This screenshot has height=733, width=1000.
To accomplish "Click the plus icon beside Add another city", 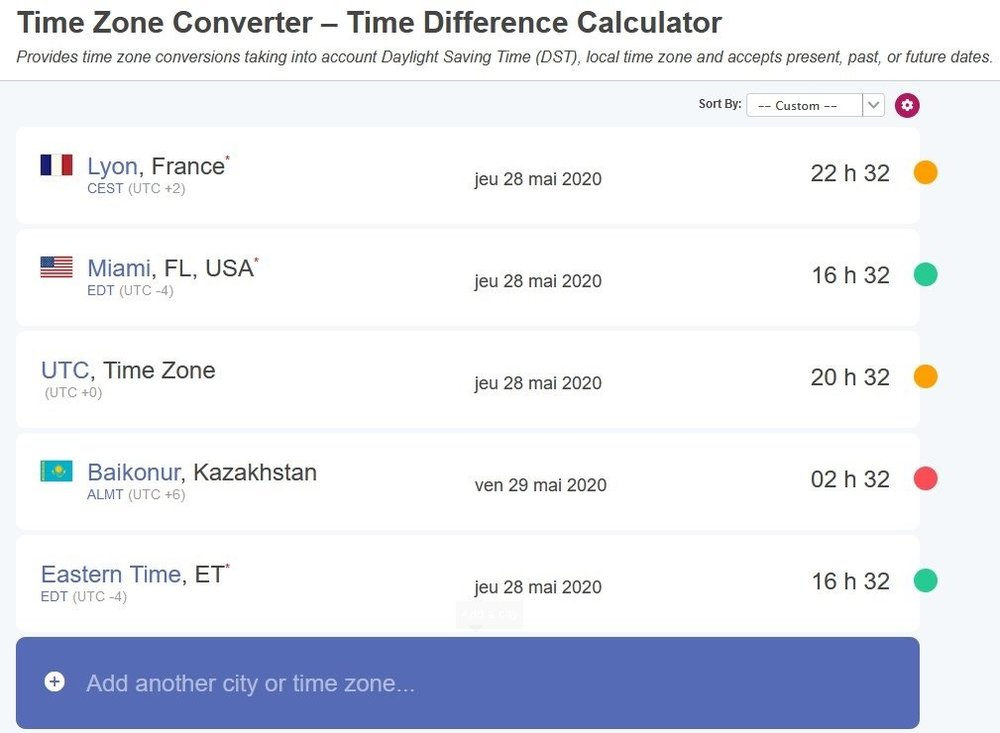I will pyautogui.click(x=55, y=682).
